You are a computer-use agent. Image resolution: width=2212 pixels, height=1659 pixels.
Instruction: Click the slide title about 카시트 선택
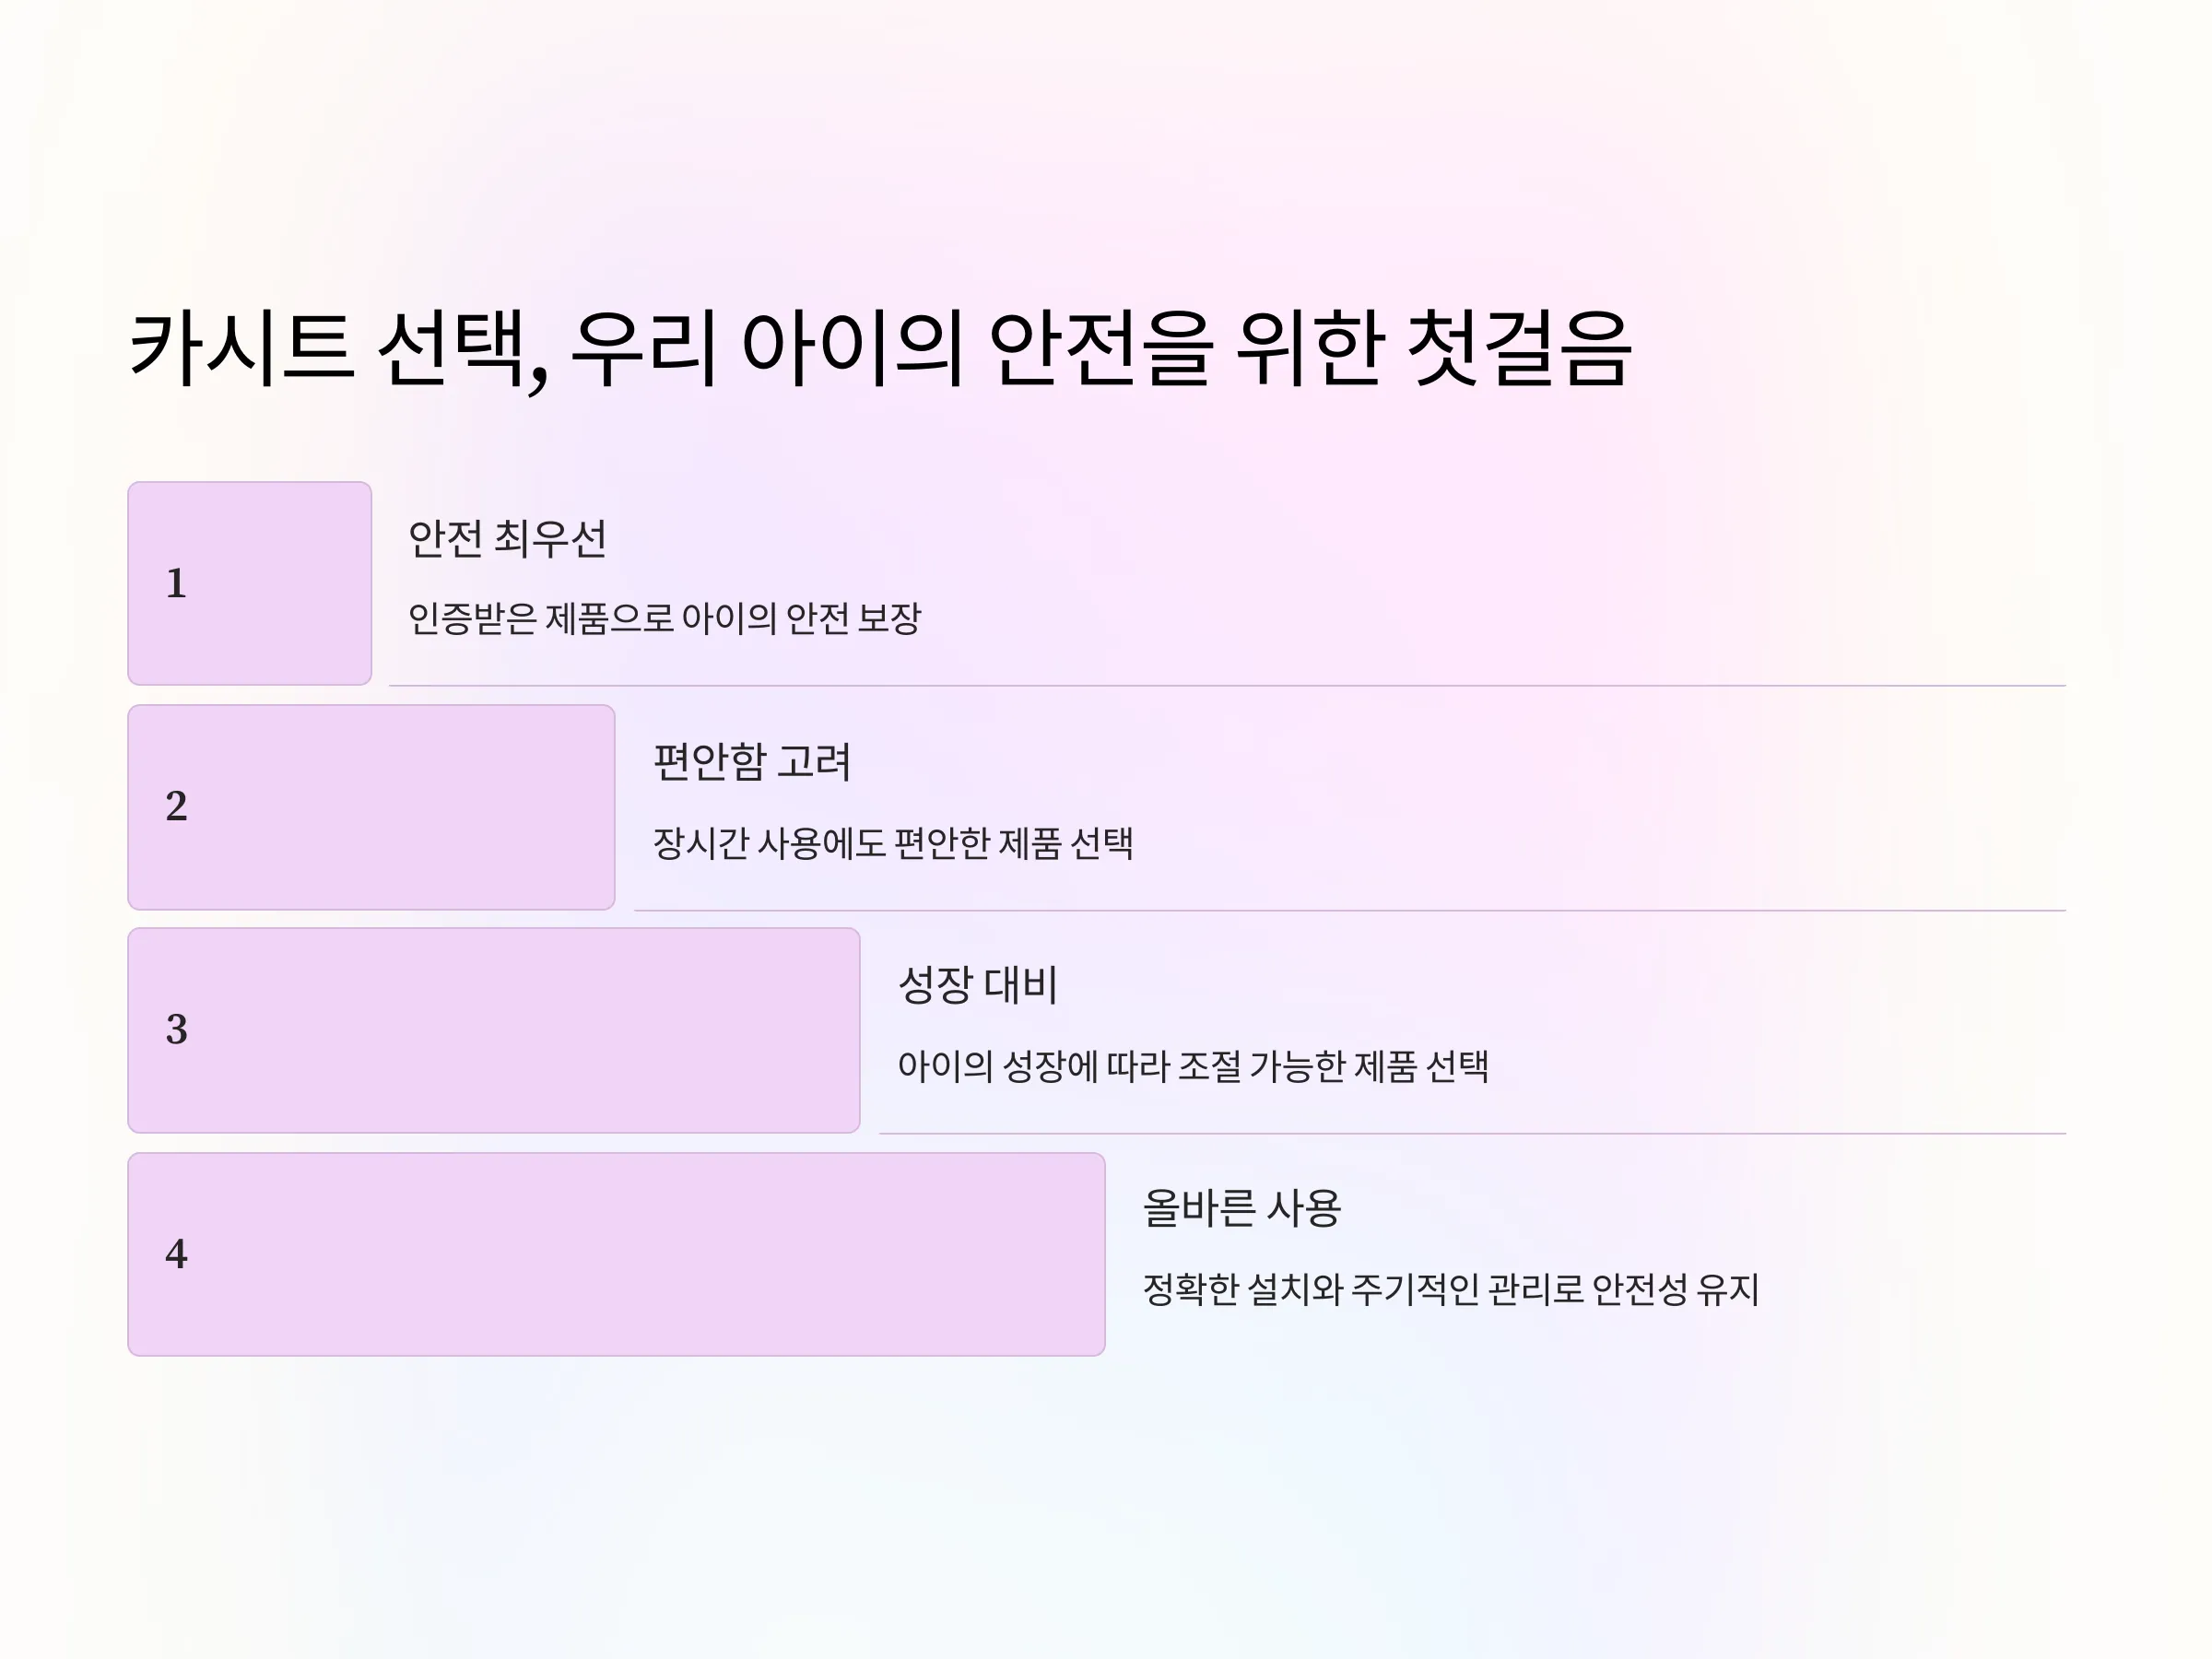pyautogui.click(x=881, y=348)
